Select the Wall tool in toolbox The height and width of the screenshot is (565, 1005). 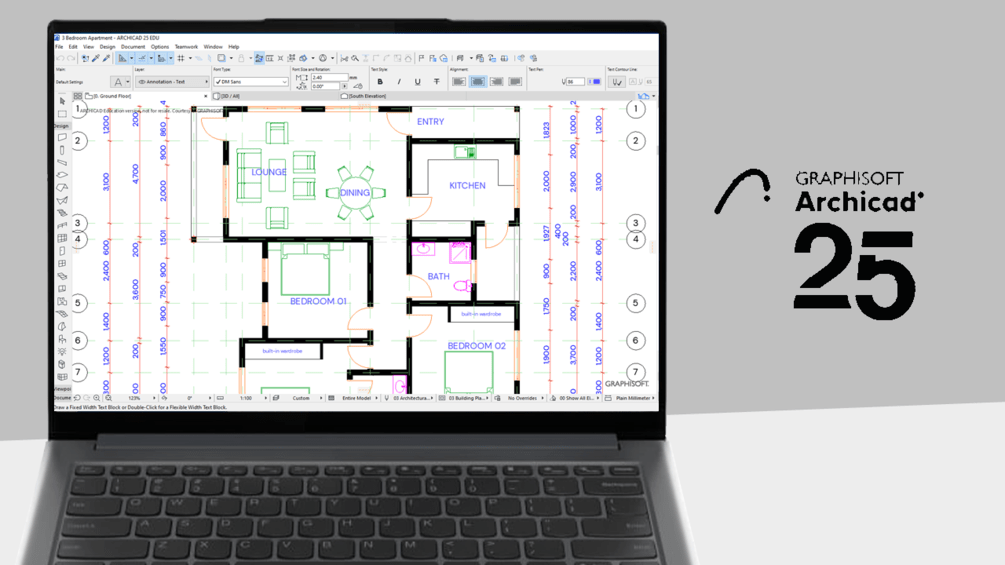point(62,137)
